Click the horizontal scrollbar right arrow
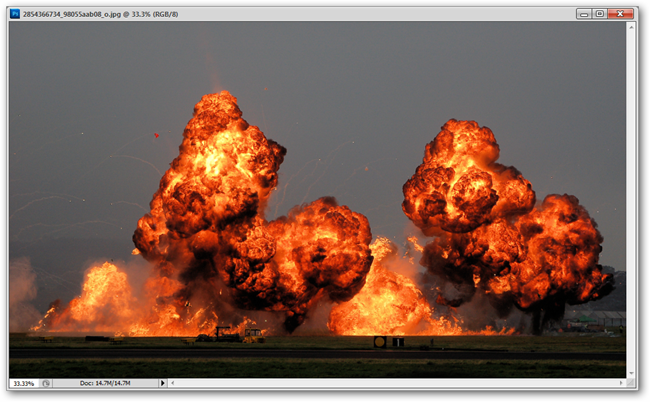Viewport: 650px width, 402px height. point(621,383)
